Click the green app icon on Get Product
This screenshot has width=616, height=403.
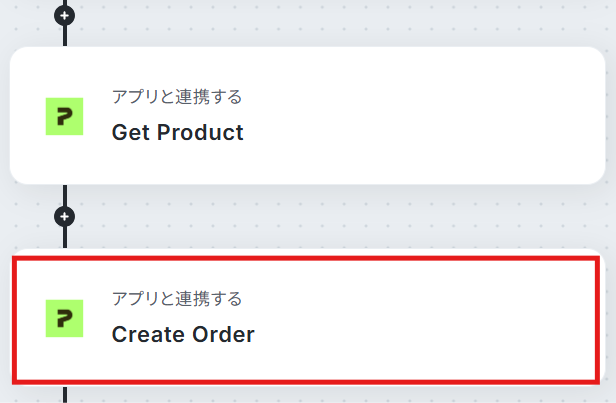click(64, 116)
